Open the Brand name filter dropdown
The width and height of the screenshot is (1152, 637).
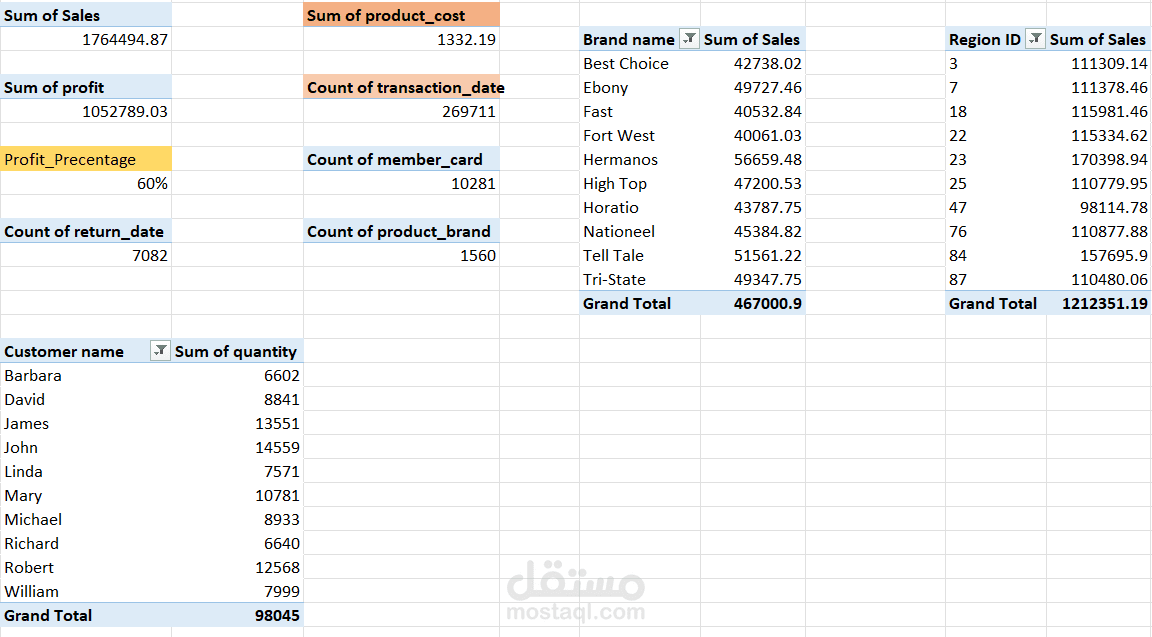tap(688, 39)
